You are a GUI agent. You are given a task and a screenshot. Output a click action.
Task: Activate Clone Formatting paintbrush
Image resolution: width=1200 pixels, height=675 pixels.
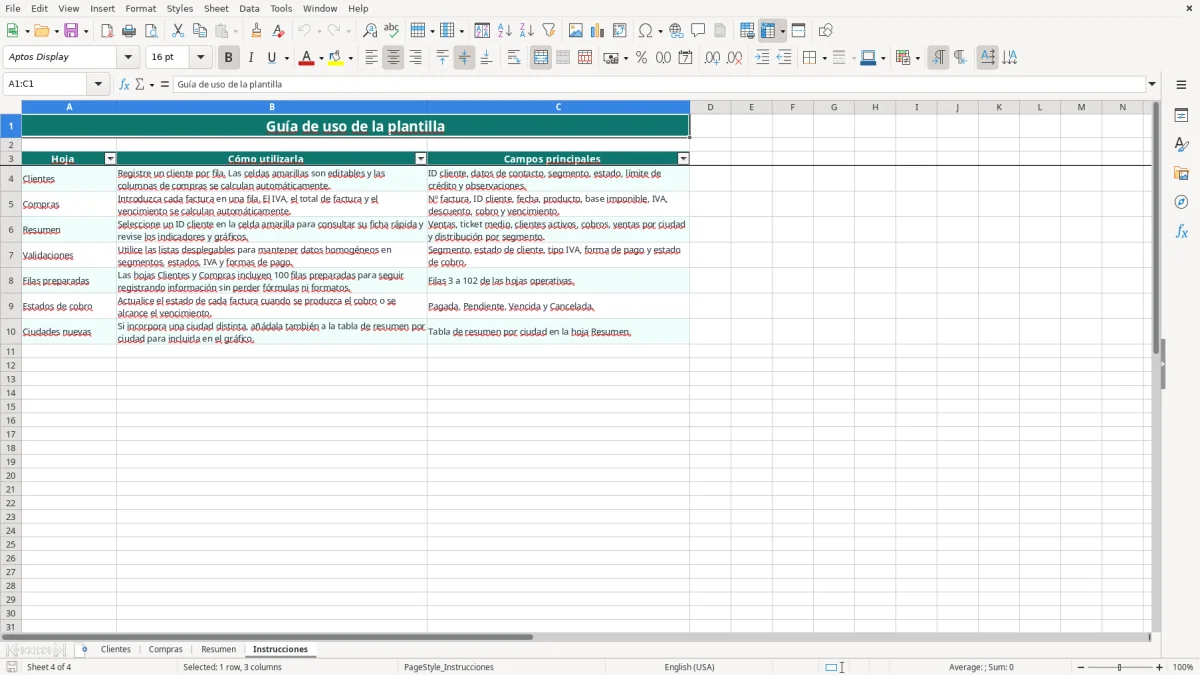click(x=257, y=31)
